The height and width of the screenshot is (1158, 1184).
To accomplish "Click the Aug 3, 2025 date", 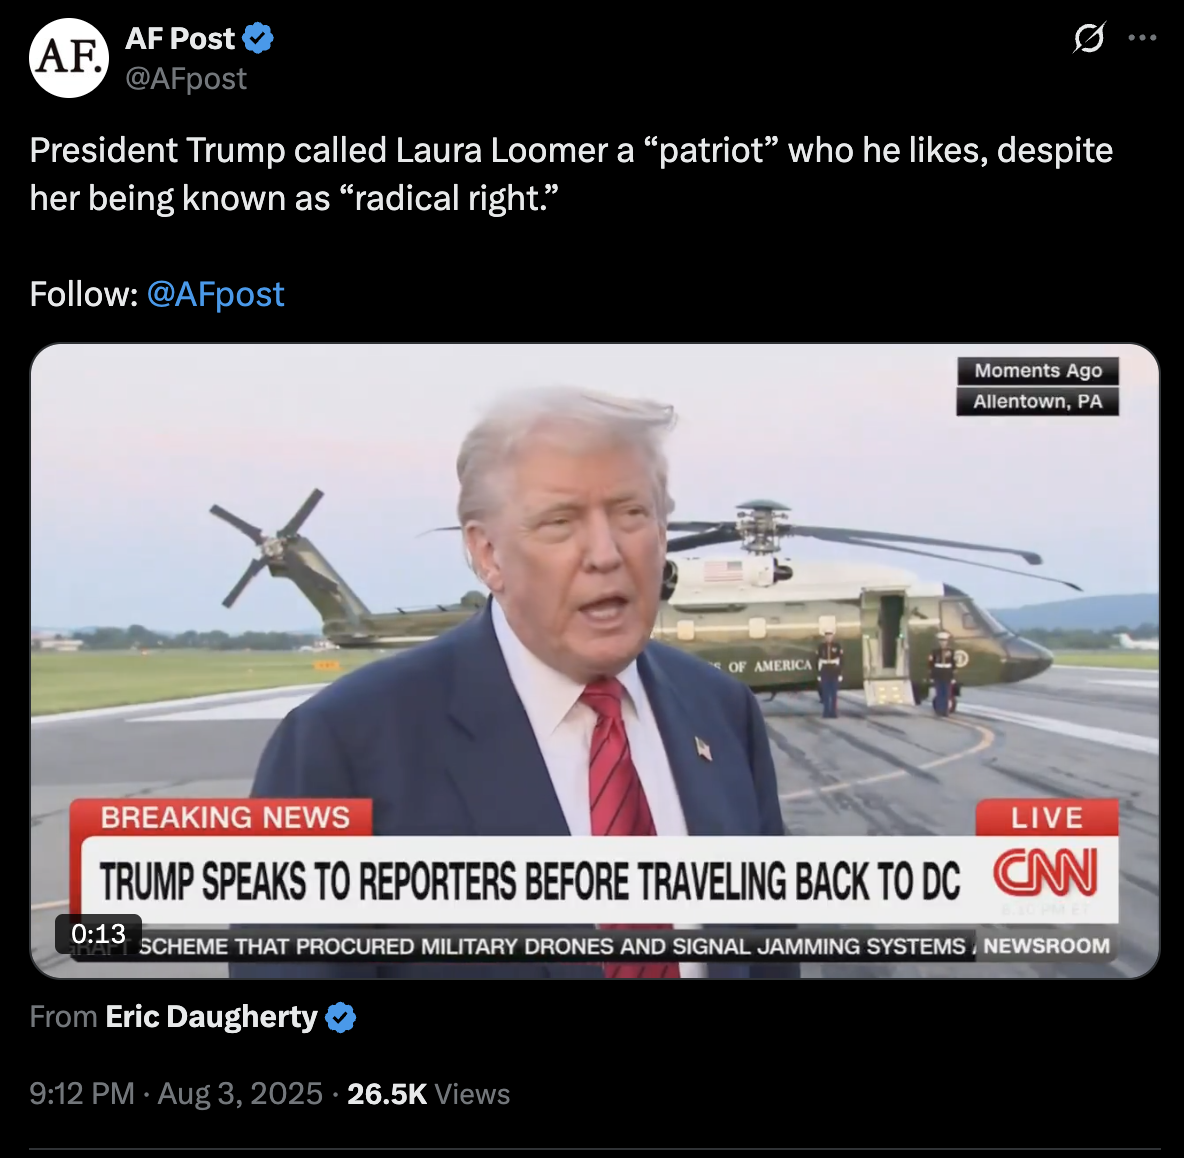I will pyautogui.click(x=240, y=1094).
